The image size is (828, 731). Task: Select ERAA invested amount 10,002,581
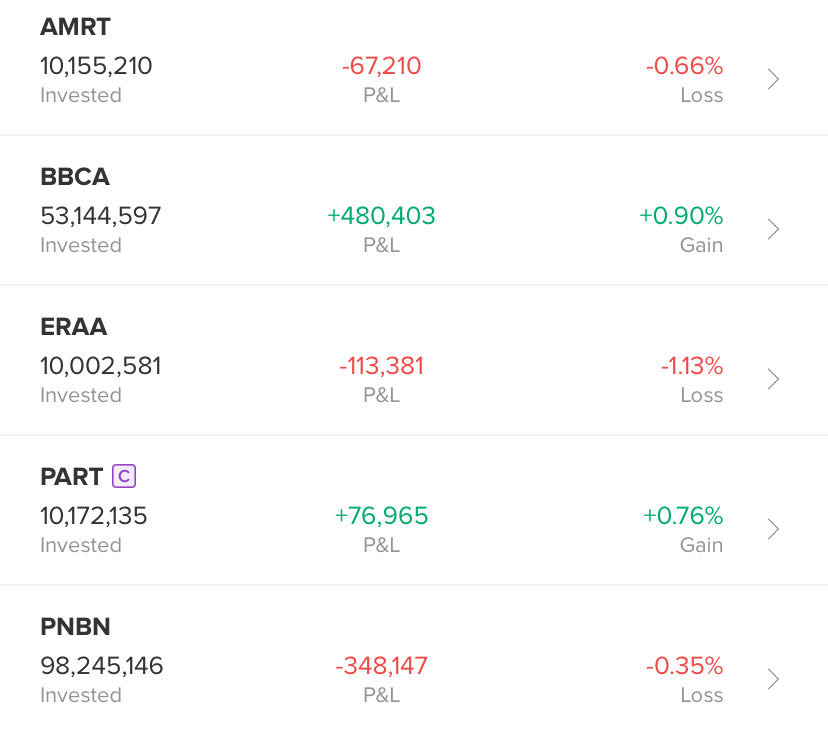click(x=100, y=366)
